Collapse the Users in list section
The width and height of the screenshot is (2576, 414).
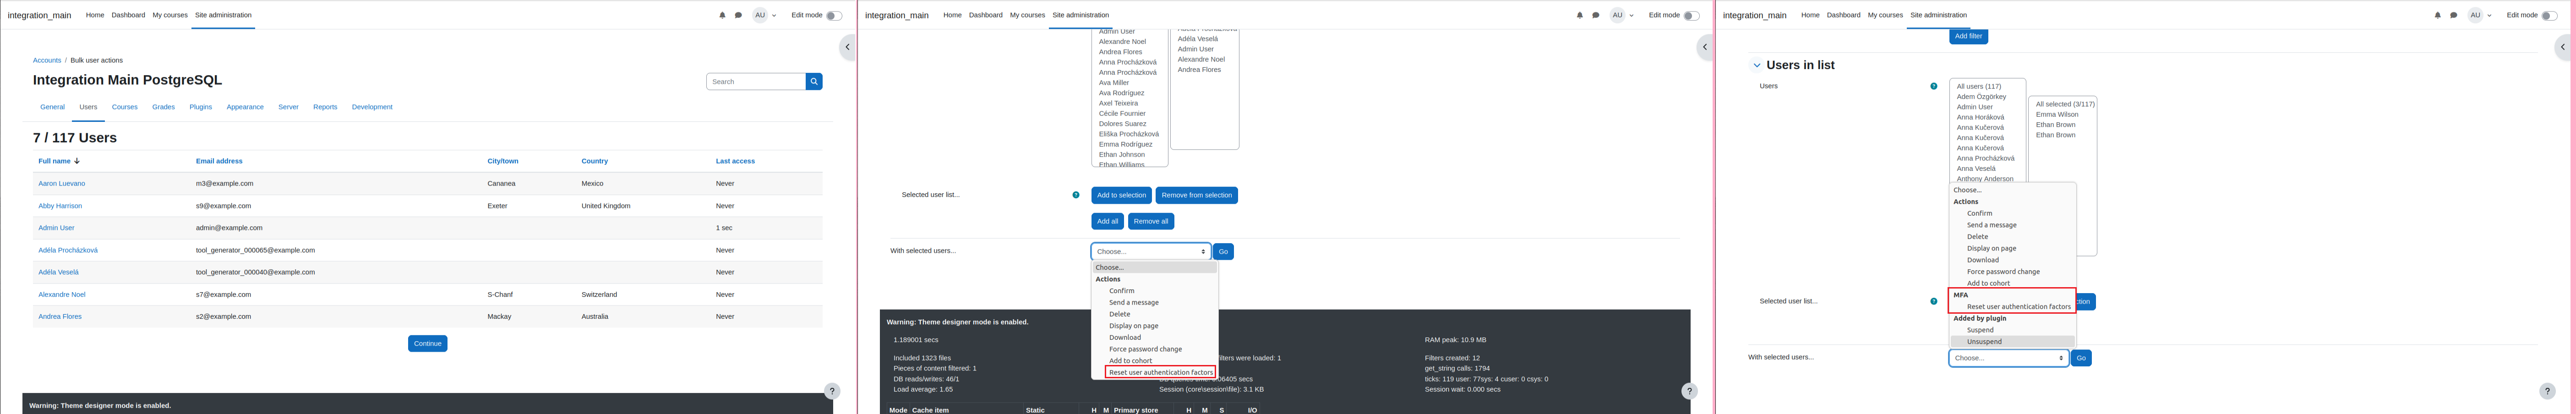1756,65
